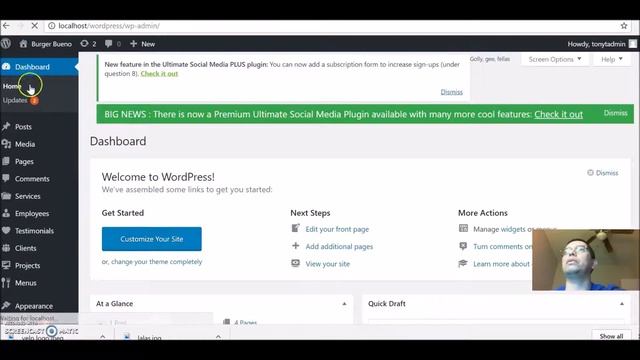The image size is (640, 360).
Task: Click Check it out in green banner
Action: coord(558,114)
